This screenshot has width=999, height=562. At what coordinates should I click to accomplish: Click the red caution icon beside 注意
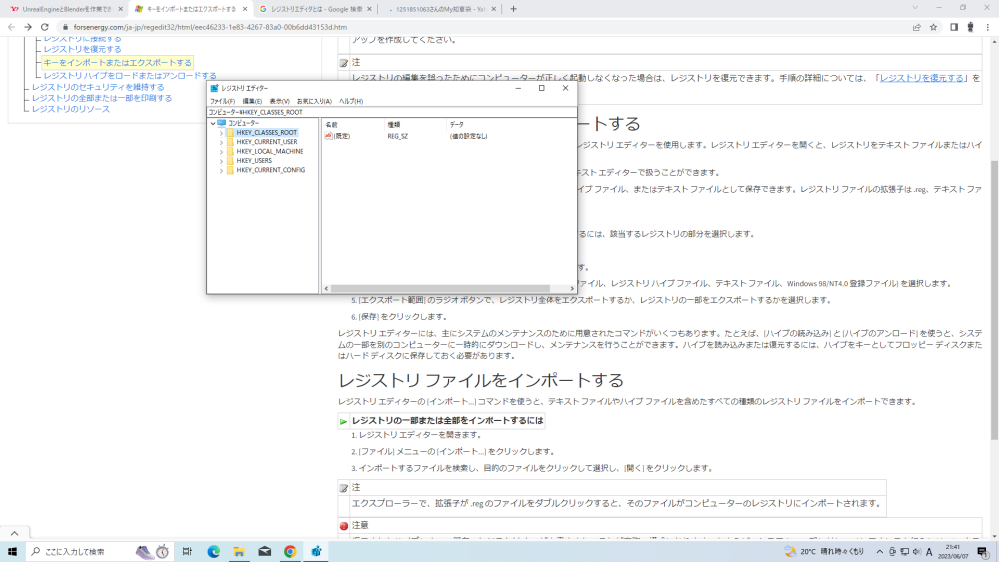point(344,526)
